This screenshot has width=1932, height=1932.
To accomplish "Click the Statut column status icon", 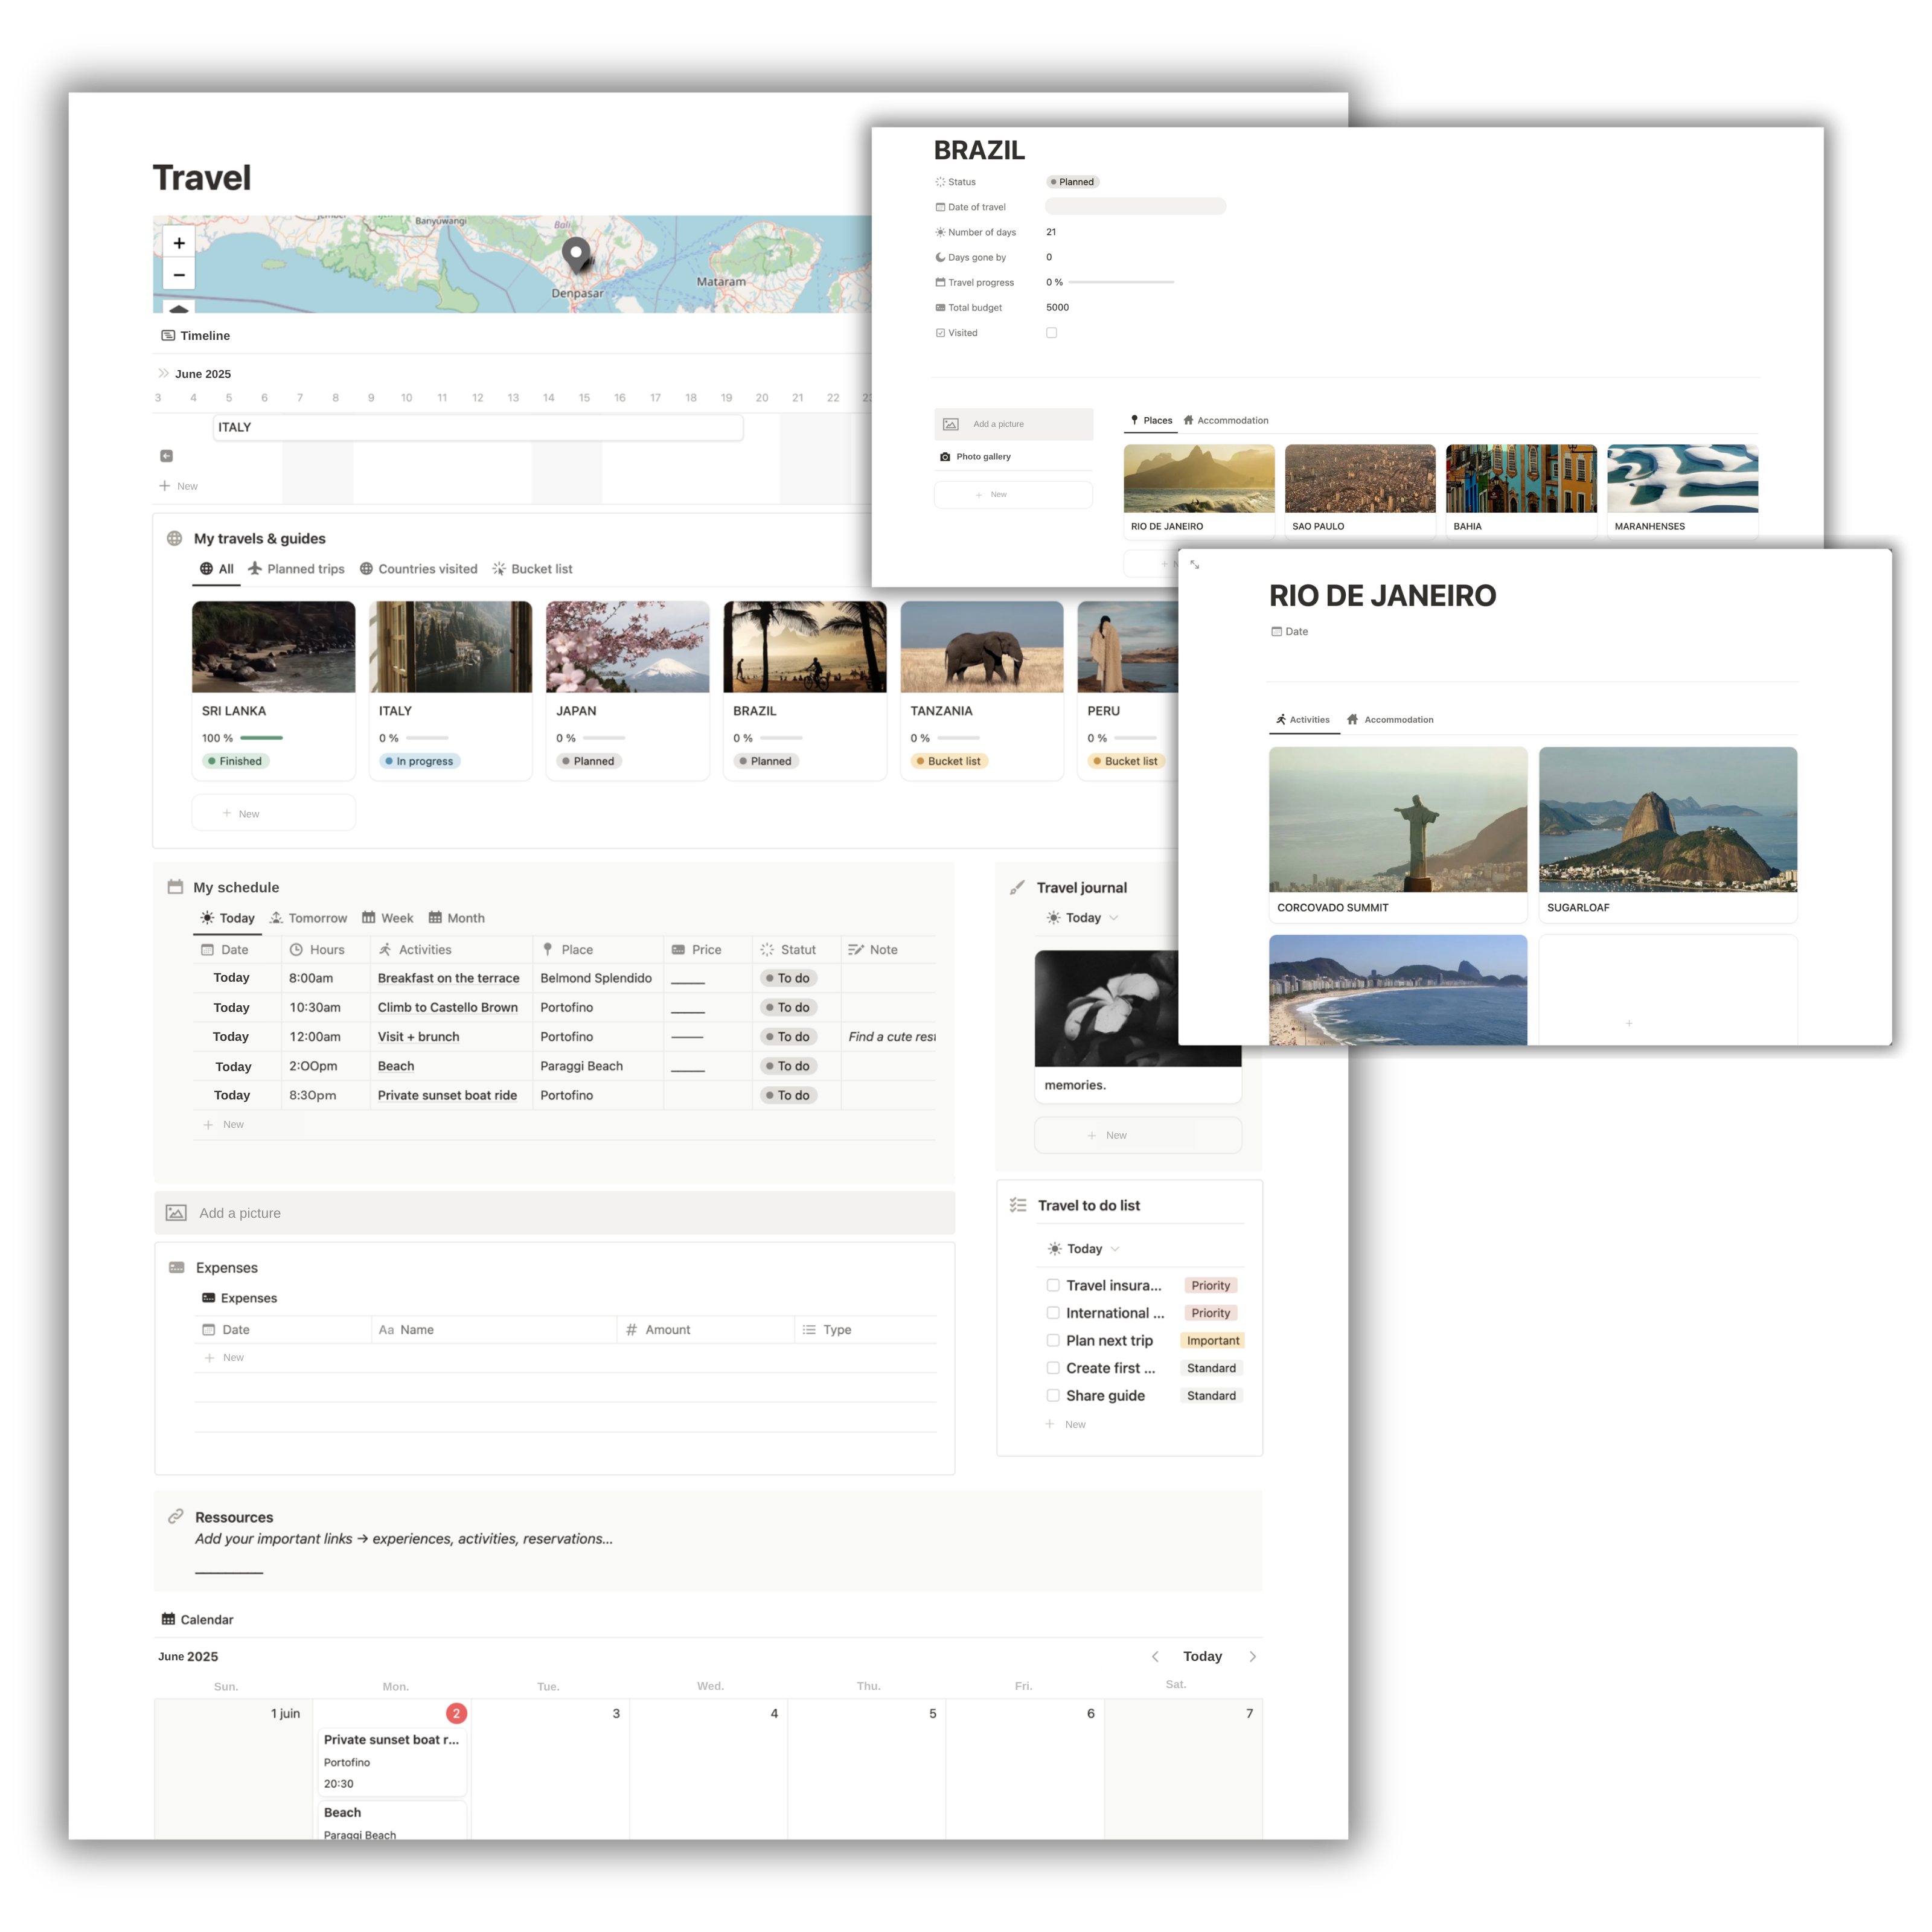I will (767, 950).
